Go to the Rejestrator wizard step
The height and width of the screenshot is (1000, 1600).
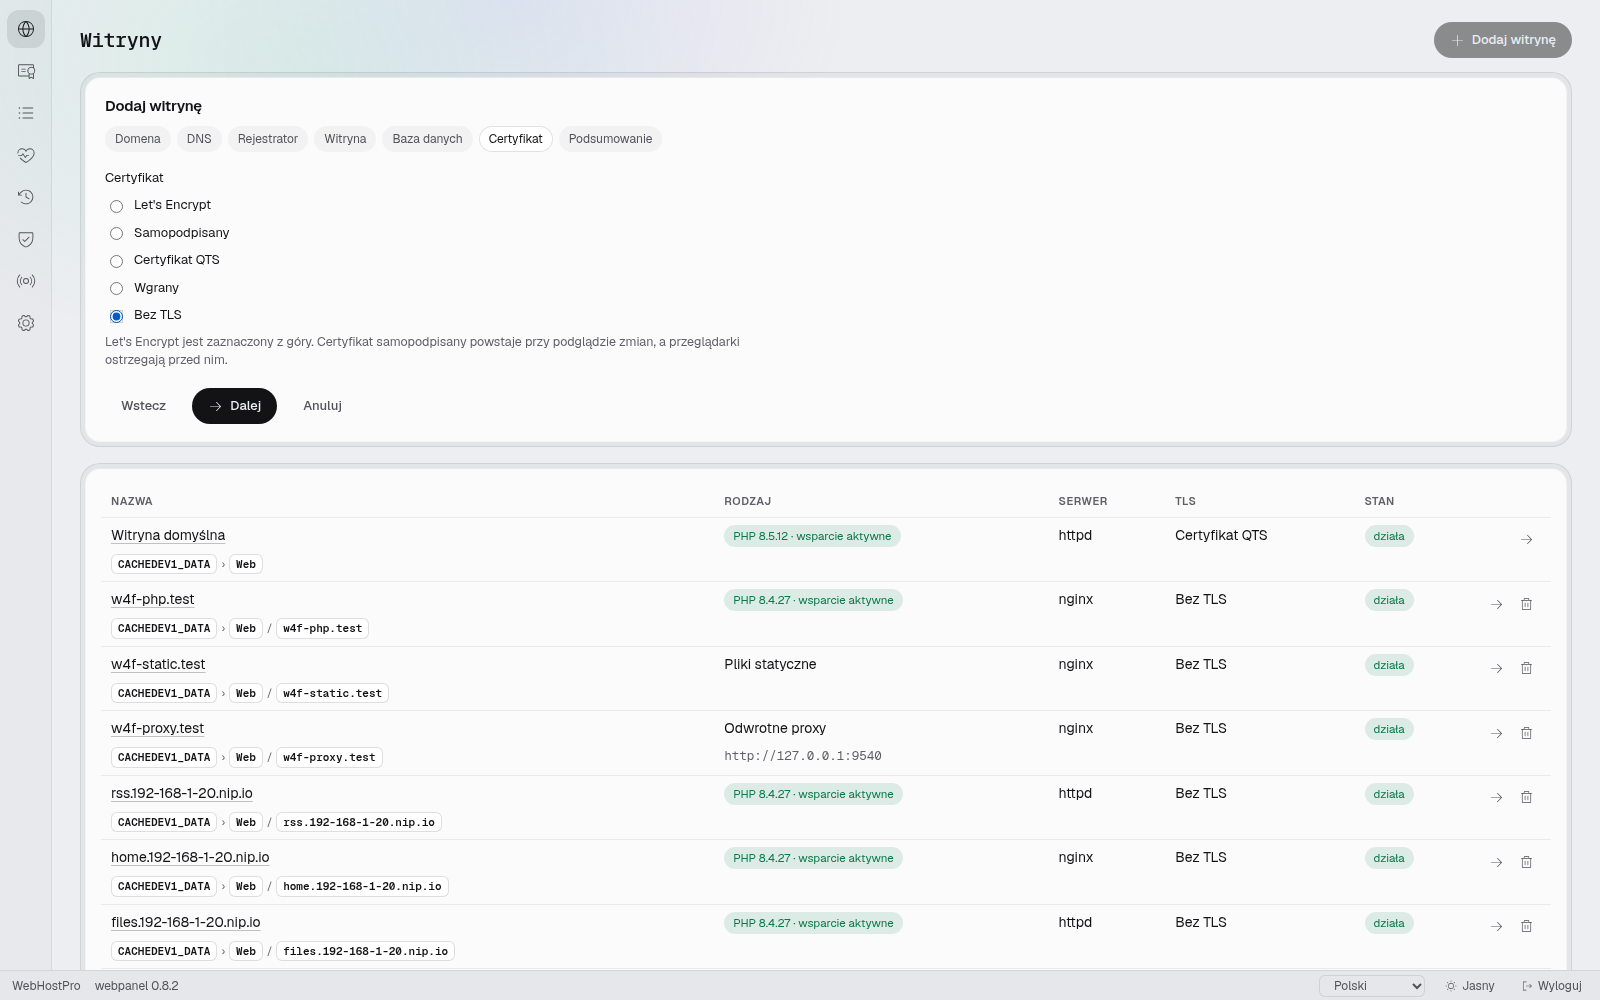tap(268, 139)
